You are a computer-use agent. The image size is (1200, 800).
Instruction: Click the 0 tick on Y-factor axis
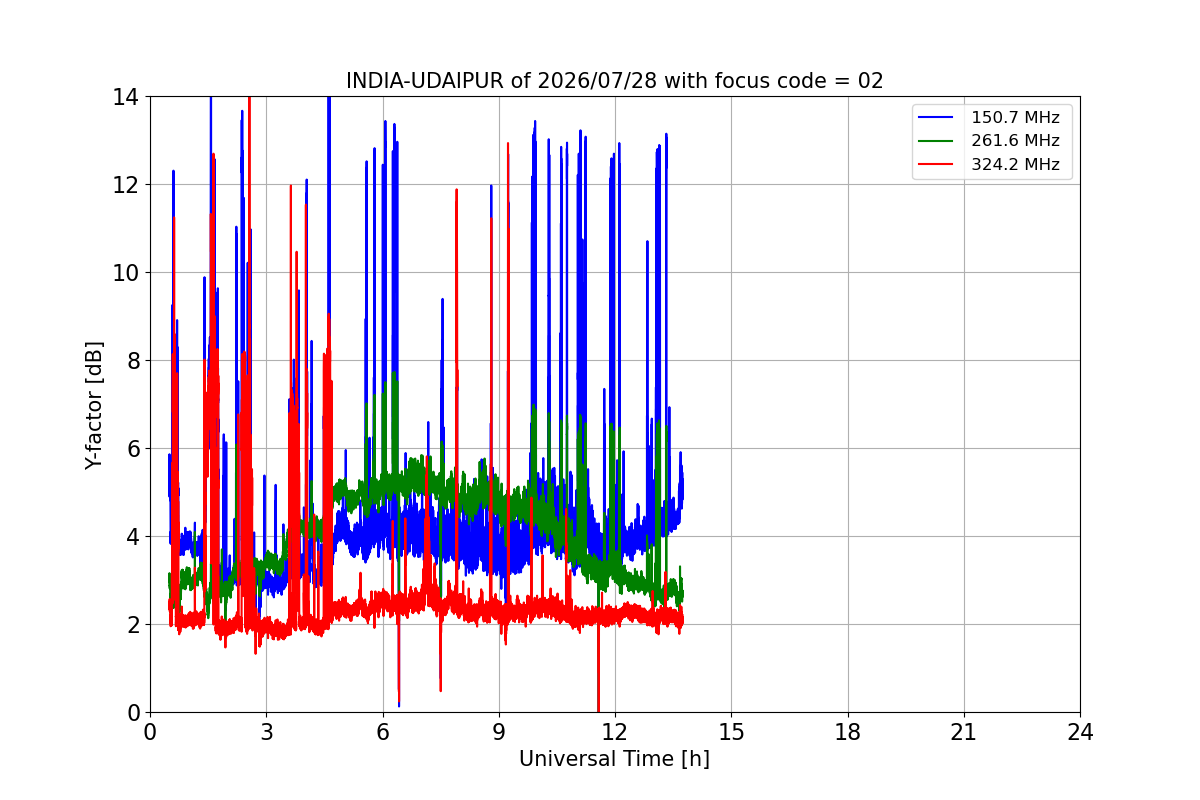pos(133,713)
